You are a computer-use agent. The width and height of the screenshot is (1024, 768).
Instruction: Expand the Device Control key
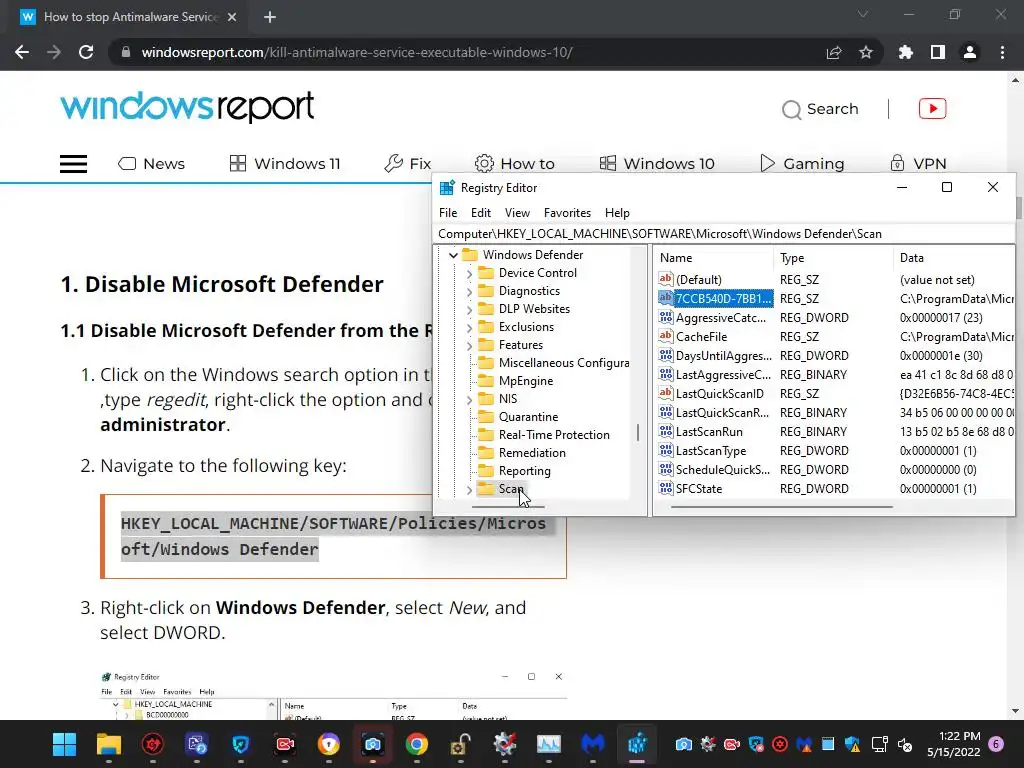coord(470,274)
